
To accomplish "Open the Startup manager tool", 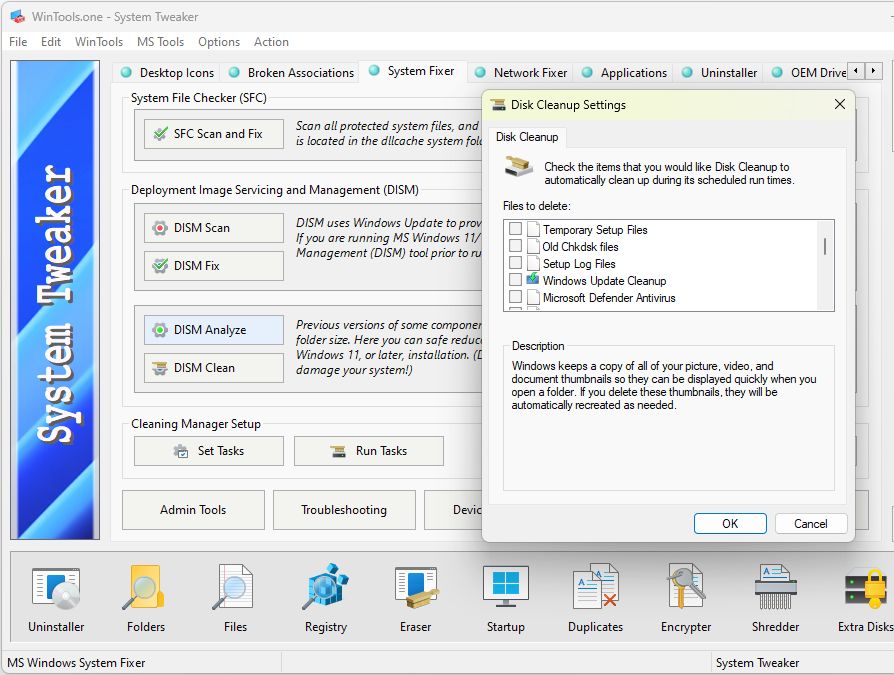I will click(506, 599).
